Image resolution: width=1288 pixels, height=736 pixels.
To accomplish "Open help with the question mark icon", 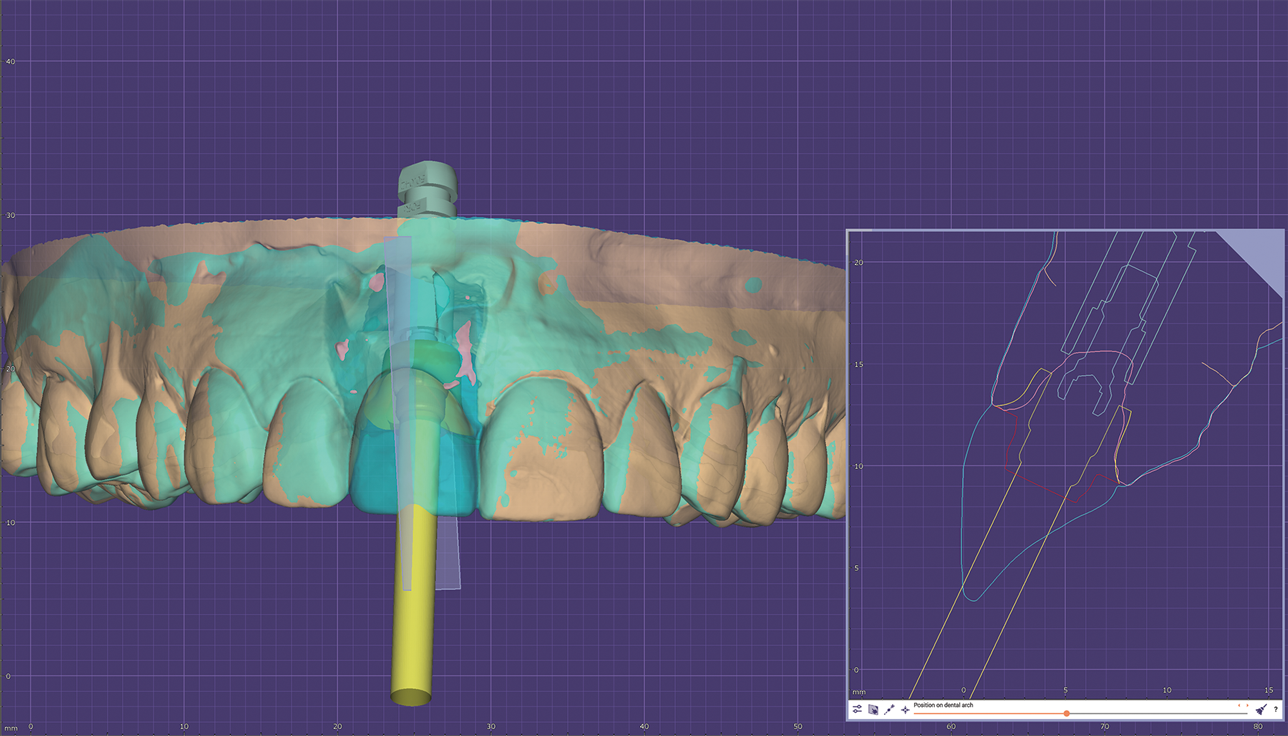I will point(1275,709).
